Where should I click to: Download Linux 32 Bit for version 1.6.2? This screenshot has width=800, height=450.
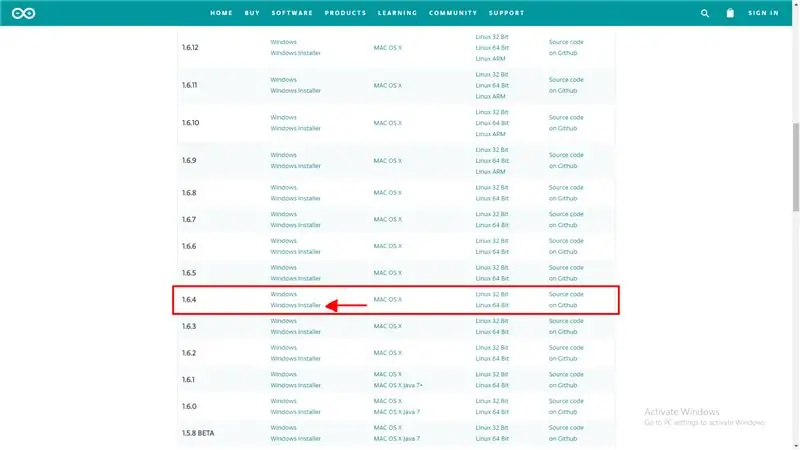click(492, 347)
